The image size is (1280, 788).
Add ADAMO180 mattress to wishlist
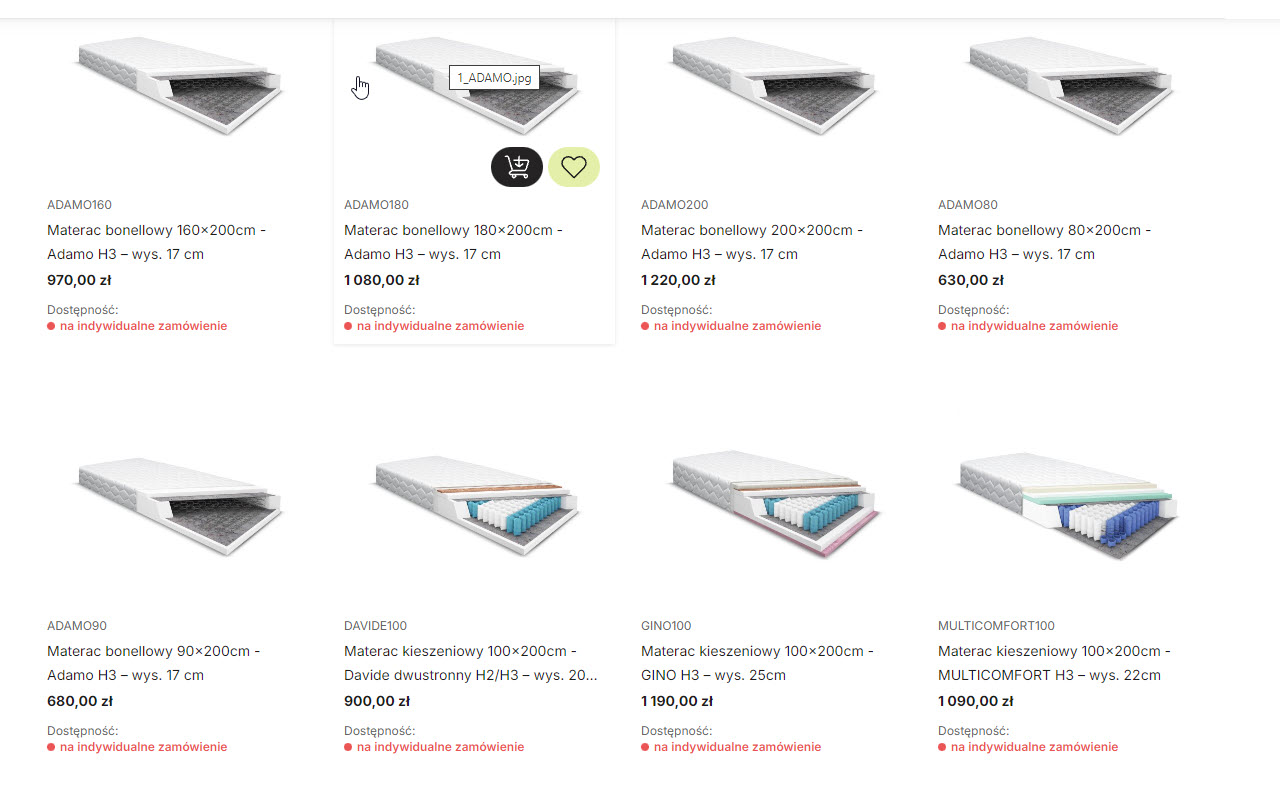[x=574, y=167]
